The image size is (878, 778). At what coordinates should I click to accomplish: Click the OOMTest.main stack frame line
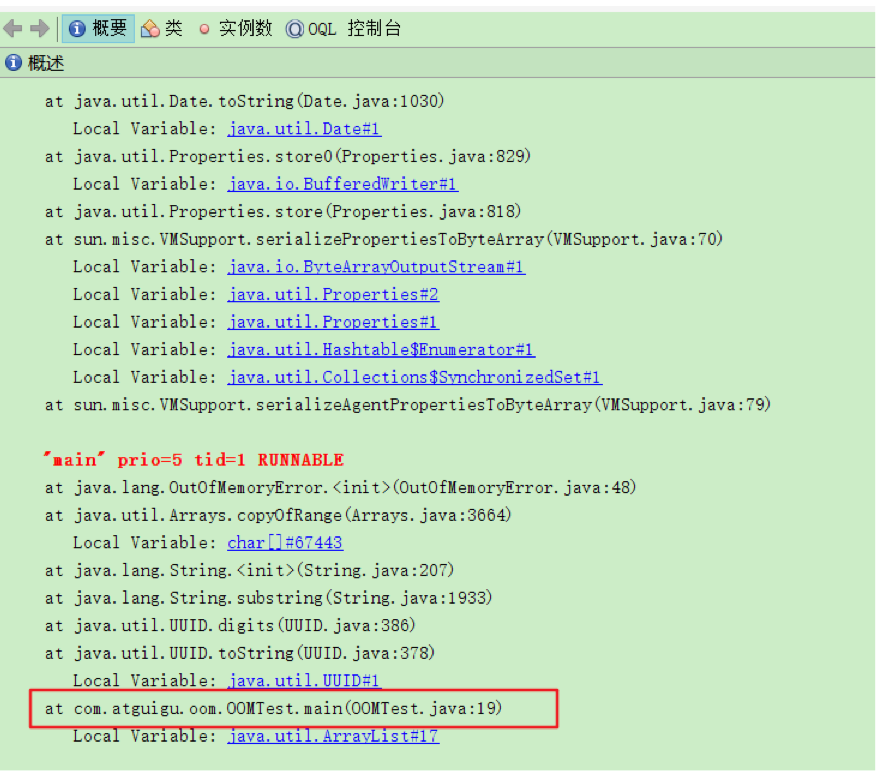pyautogui.click(x=273, y=708)
